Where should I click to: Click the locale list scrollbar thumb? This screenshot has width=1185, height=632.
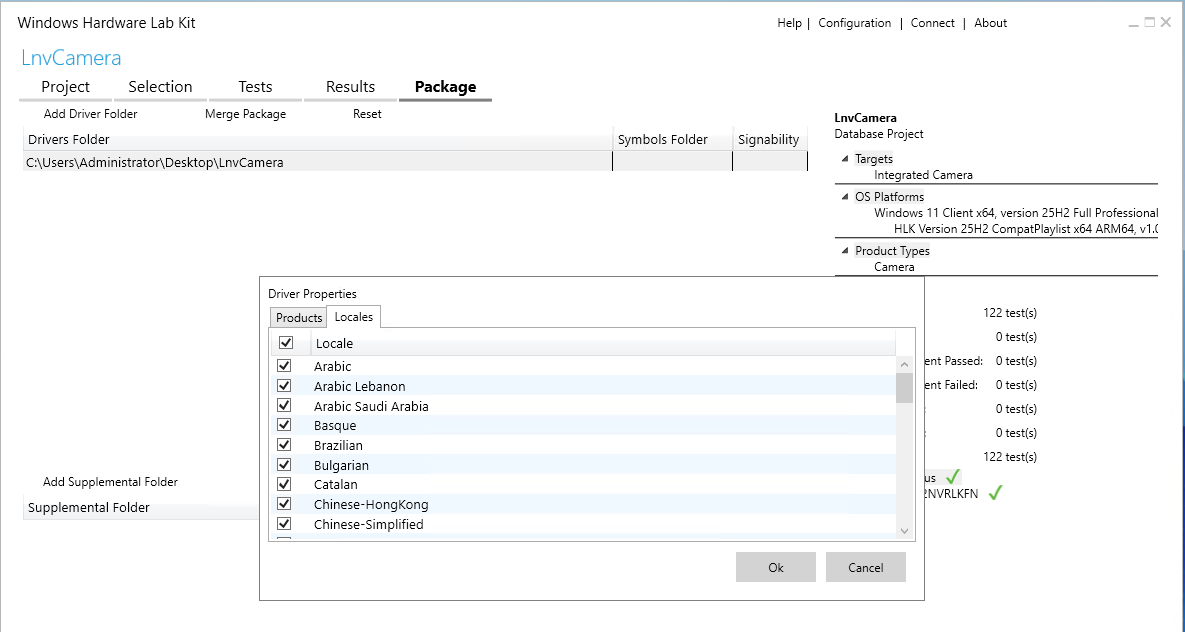click(904, 388)
